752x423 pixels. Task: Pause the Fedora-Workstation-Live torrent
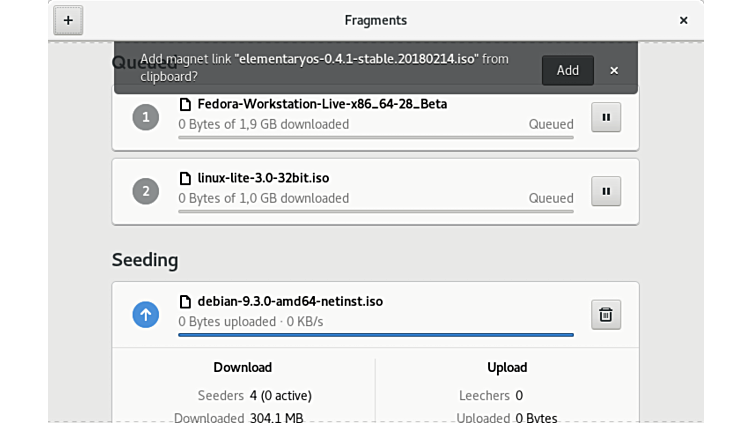606,116
